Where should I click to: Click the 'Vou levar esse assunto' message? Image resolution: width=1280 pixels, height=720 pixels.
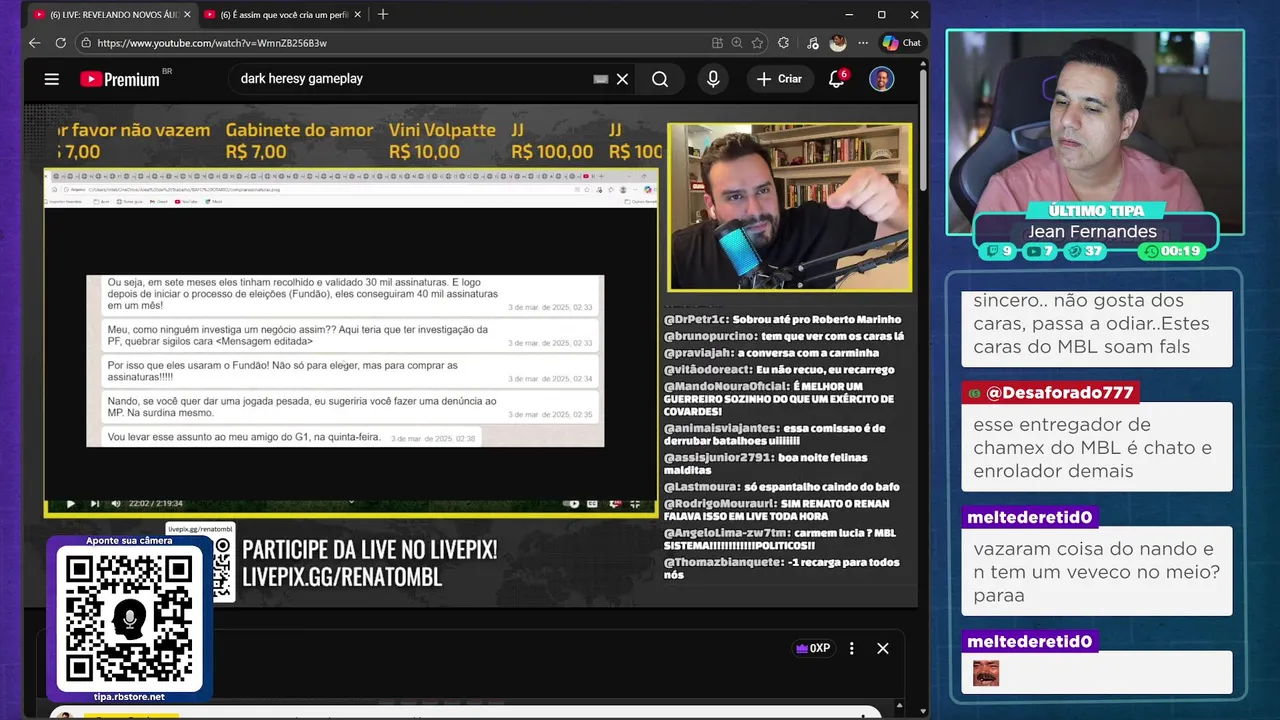291,437
